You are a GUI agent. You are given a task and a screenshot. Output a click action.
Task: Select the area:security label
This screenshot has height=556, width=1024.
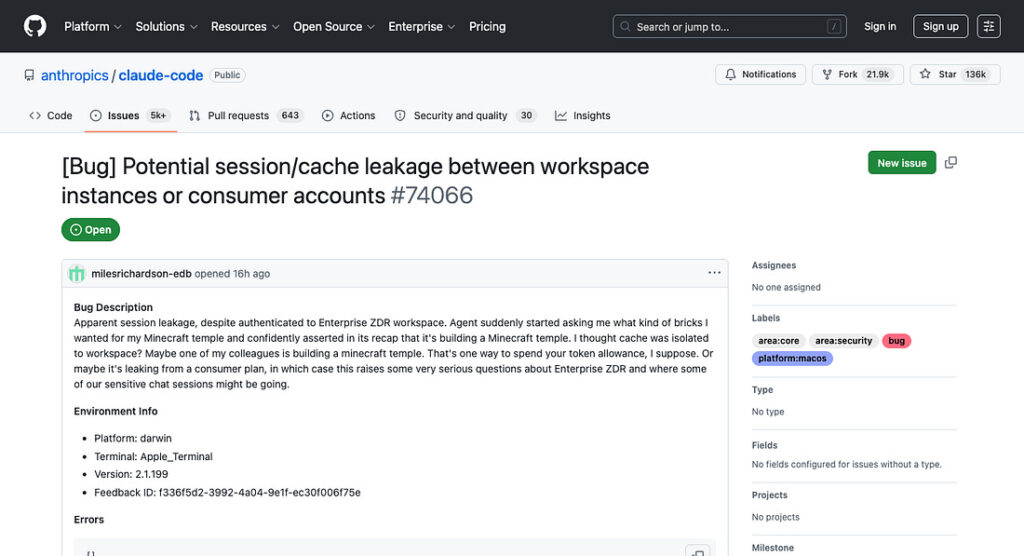(843, 341)
